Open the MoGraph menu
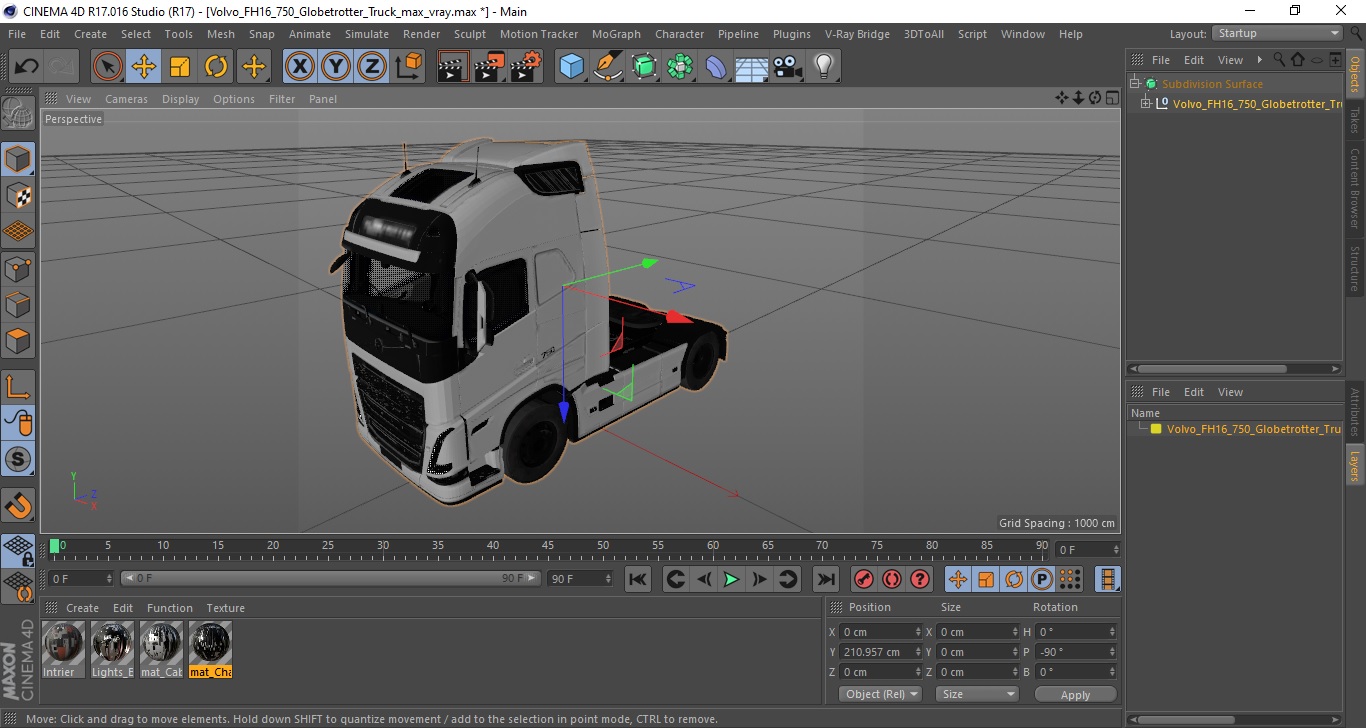 click(616, 34)
